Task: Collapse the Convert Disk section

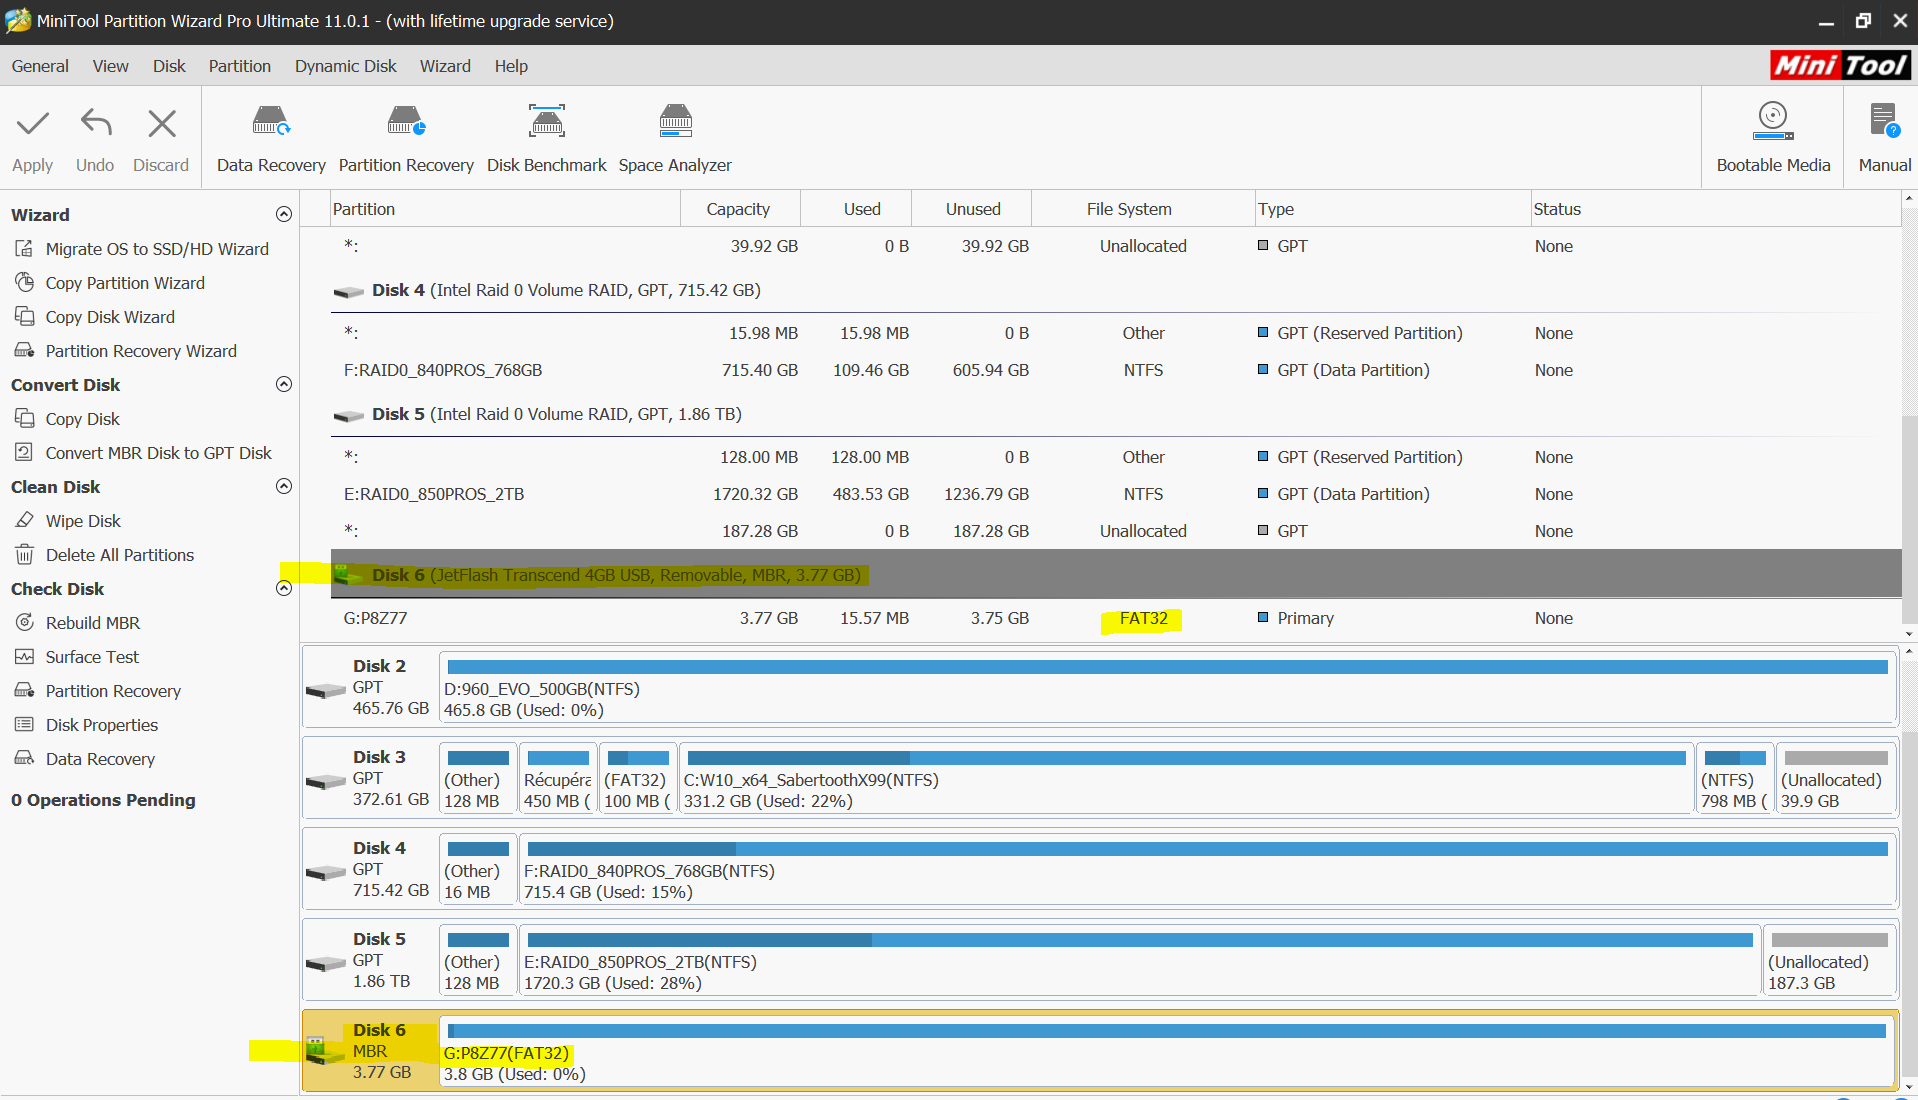Action: click(x=284, y=384)
